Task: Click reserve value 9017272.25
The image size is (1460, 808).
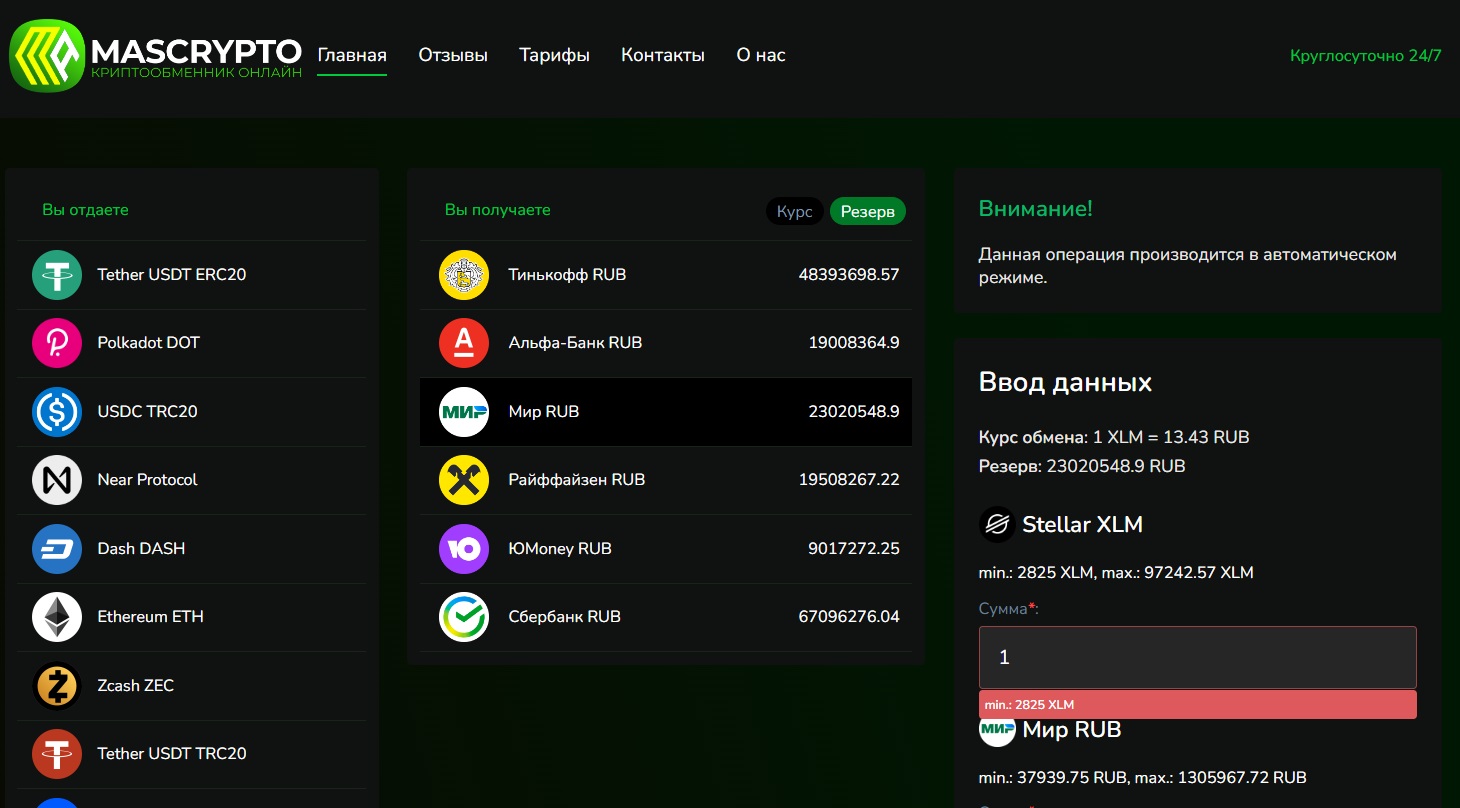Action: [x=854, y=549]
